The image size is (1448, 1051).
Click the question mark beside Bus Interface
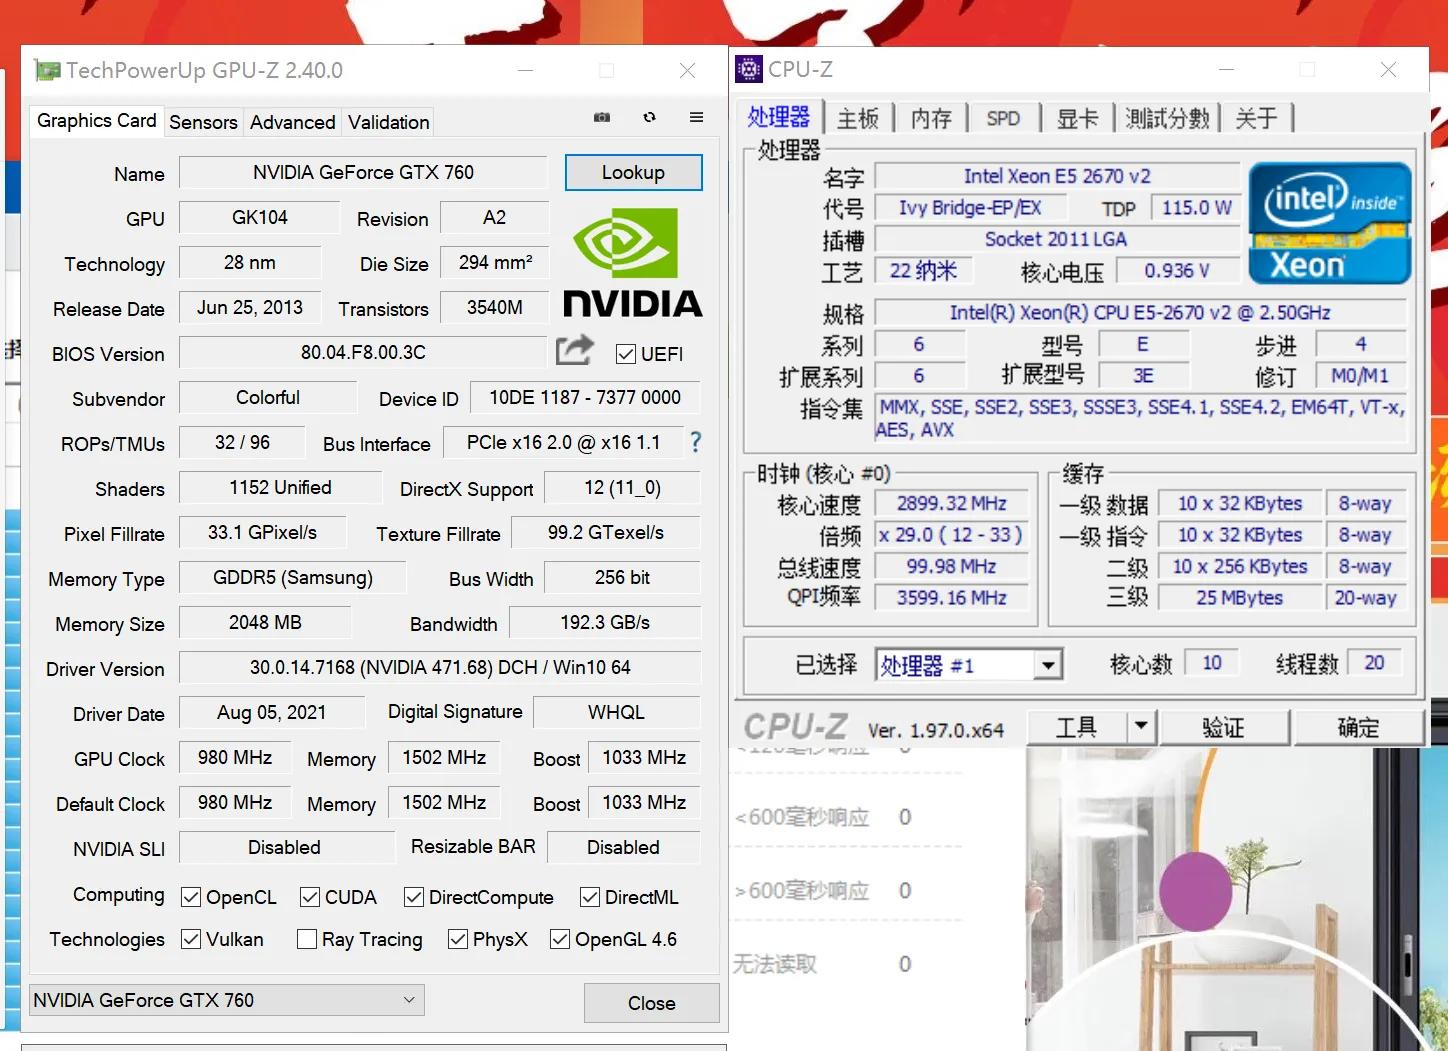click(695, 443)
